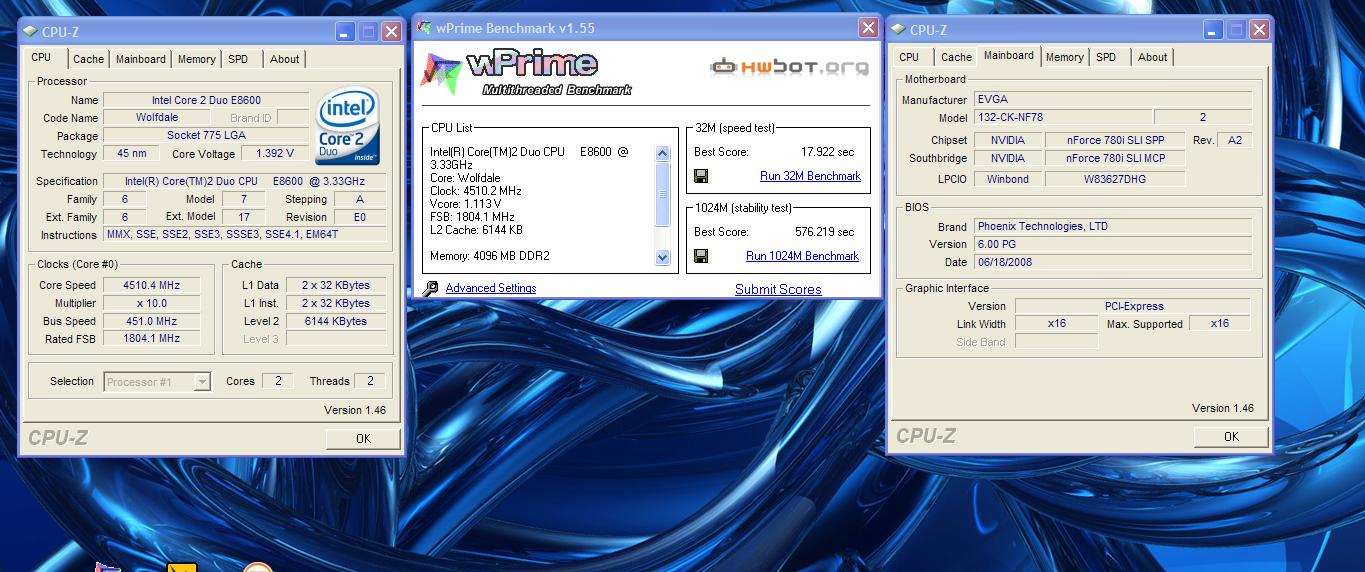Click the wPrime Multithreaded Benchmark logo
Image resolution: width=1365 pixels, height=572 pixels.
coord(527,71)
